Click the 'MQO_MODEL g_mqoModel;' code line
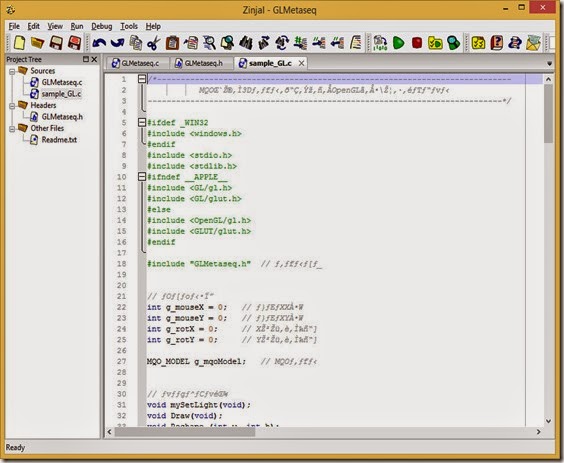Image resolution: width=564 pixels, height=463 pixels. point(196,361)
